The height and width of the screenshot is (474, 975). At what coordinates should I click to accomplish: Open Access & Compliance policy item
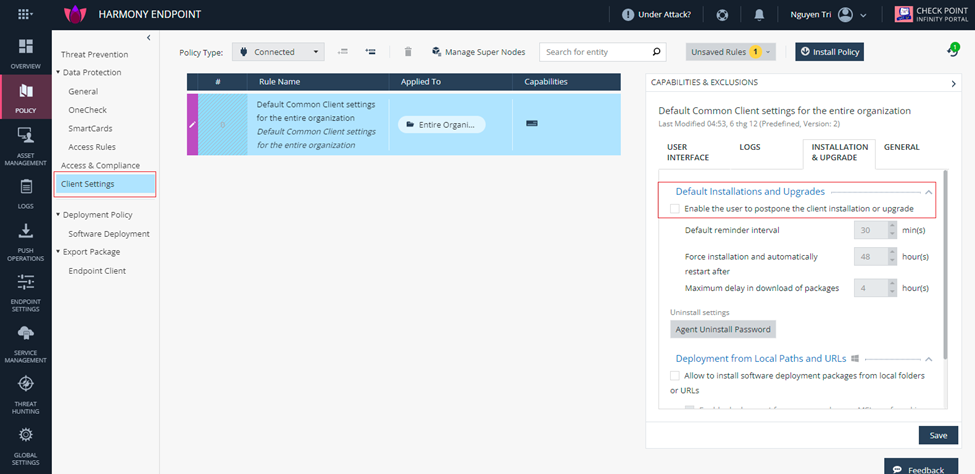pyautogui.click(x=100, y=165)
